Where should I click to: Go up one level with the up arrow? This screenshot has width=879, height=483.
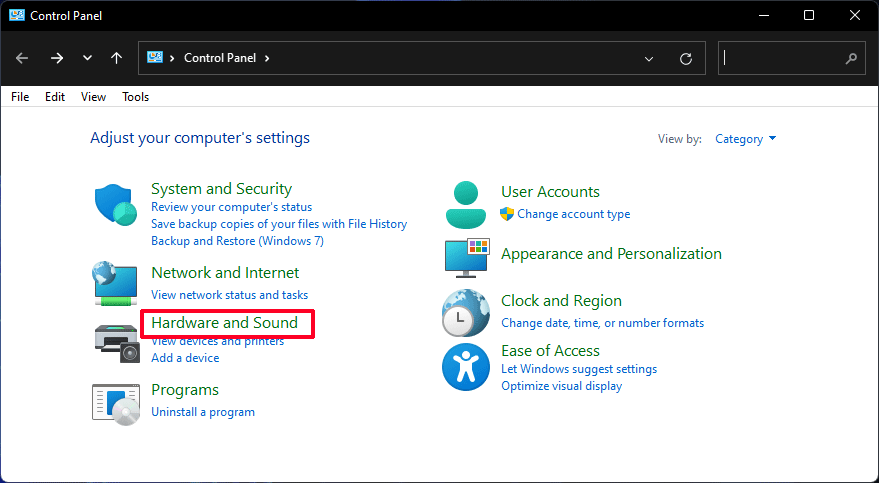(116, 58)
